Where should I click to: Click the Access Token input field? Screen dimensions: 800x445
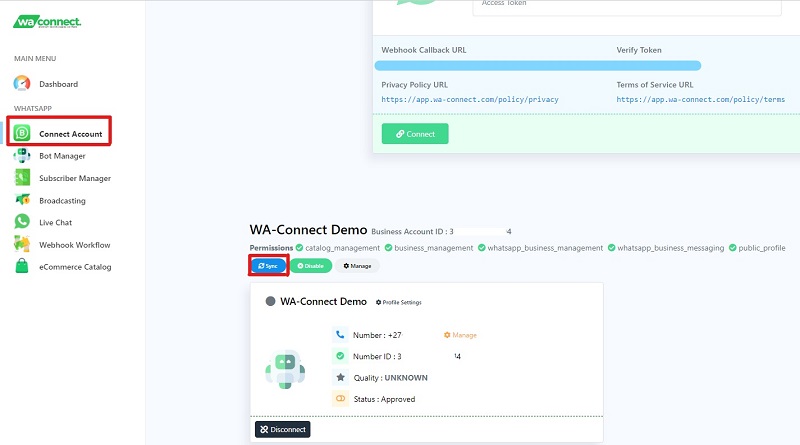click(x=627, y=7)
